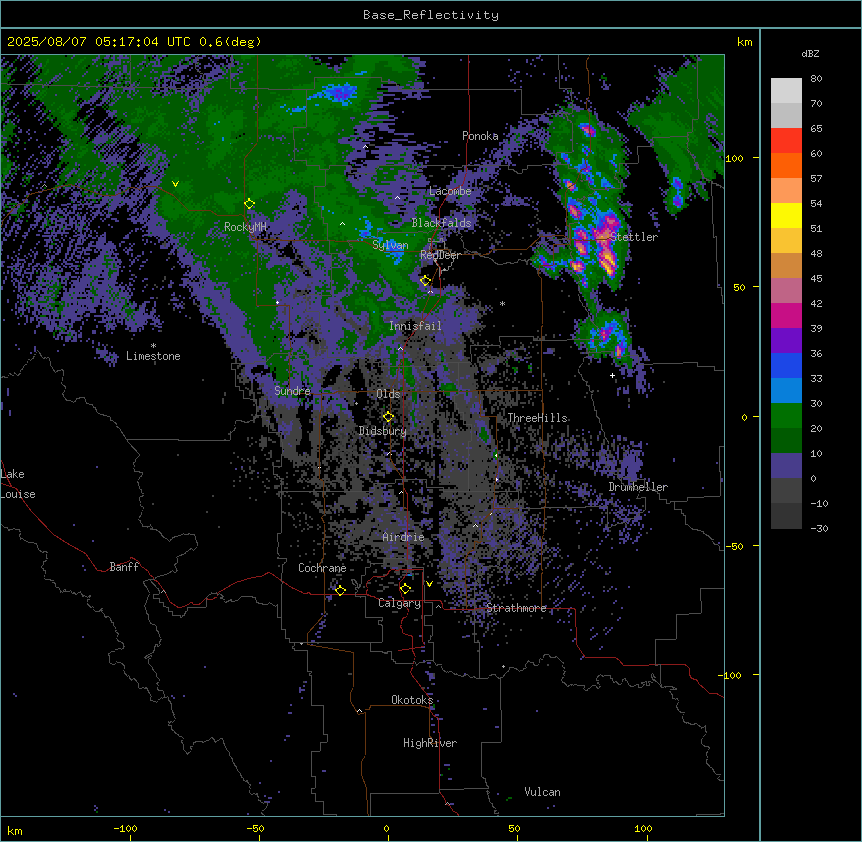Screen dimensions: 862x842
Task: Select the magenta 39-42 dBZ legend swatch
Action: 786,315
